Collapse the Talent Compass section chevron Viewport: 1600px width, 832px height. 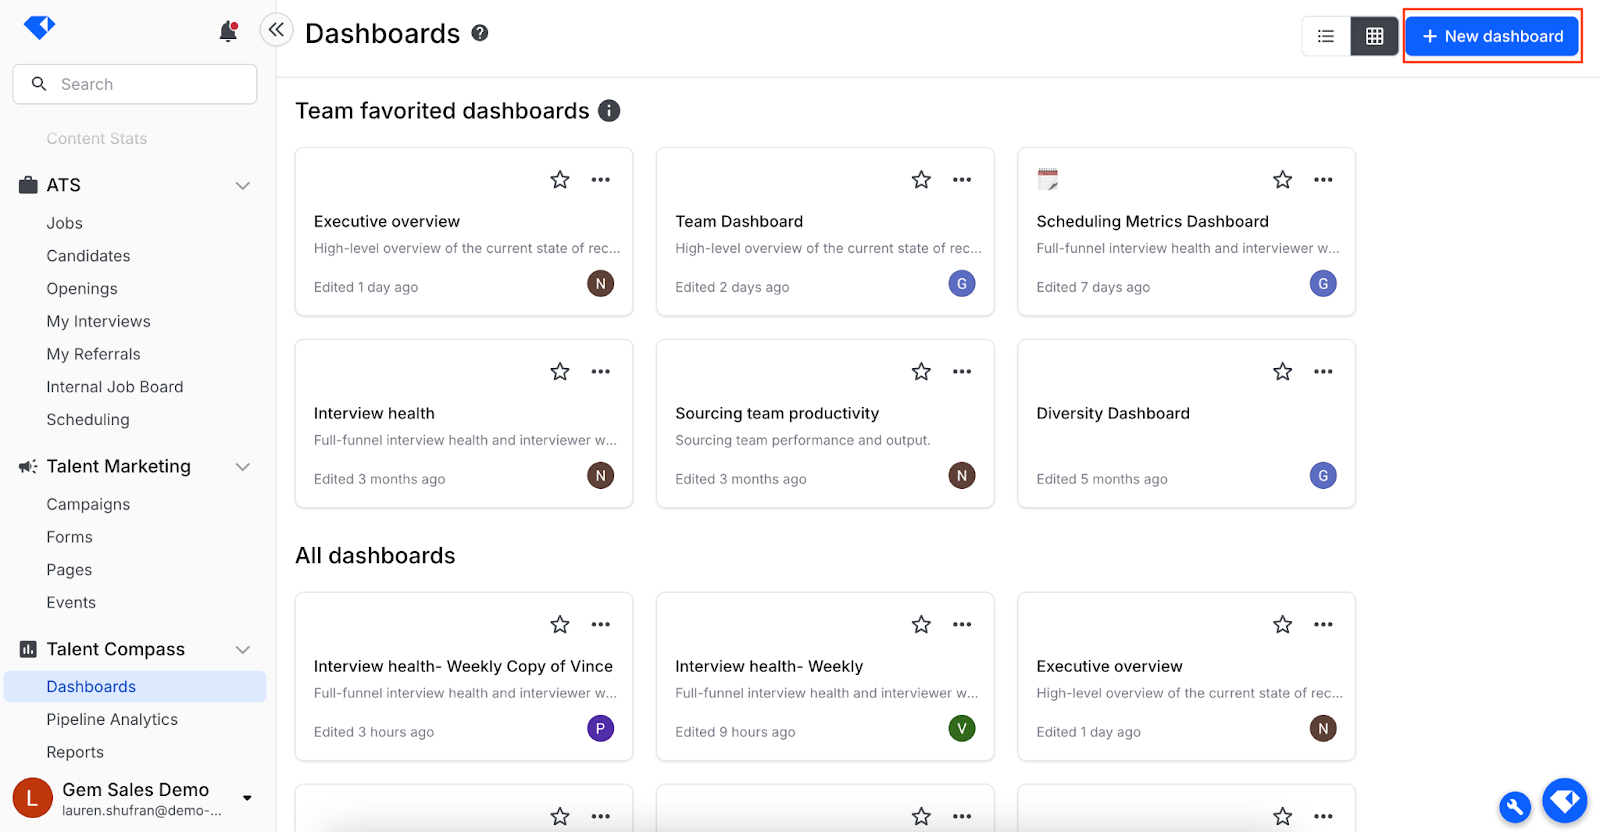pyautogui.click(x=243, y=650)
